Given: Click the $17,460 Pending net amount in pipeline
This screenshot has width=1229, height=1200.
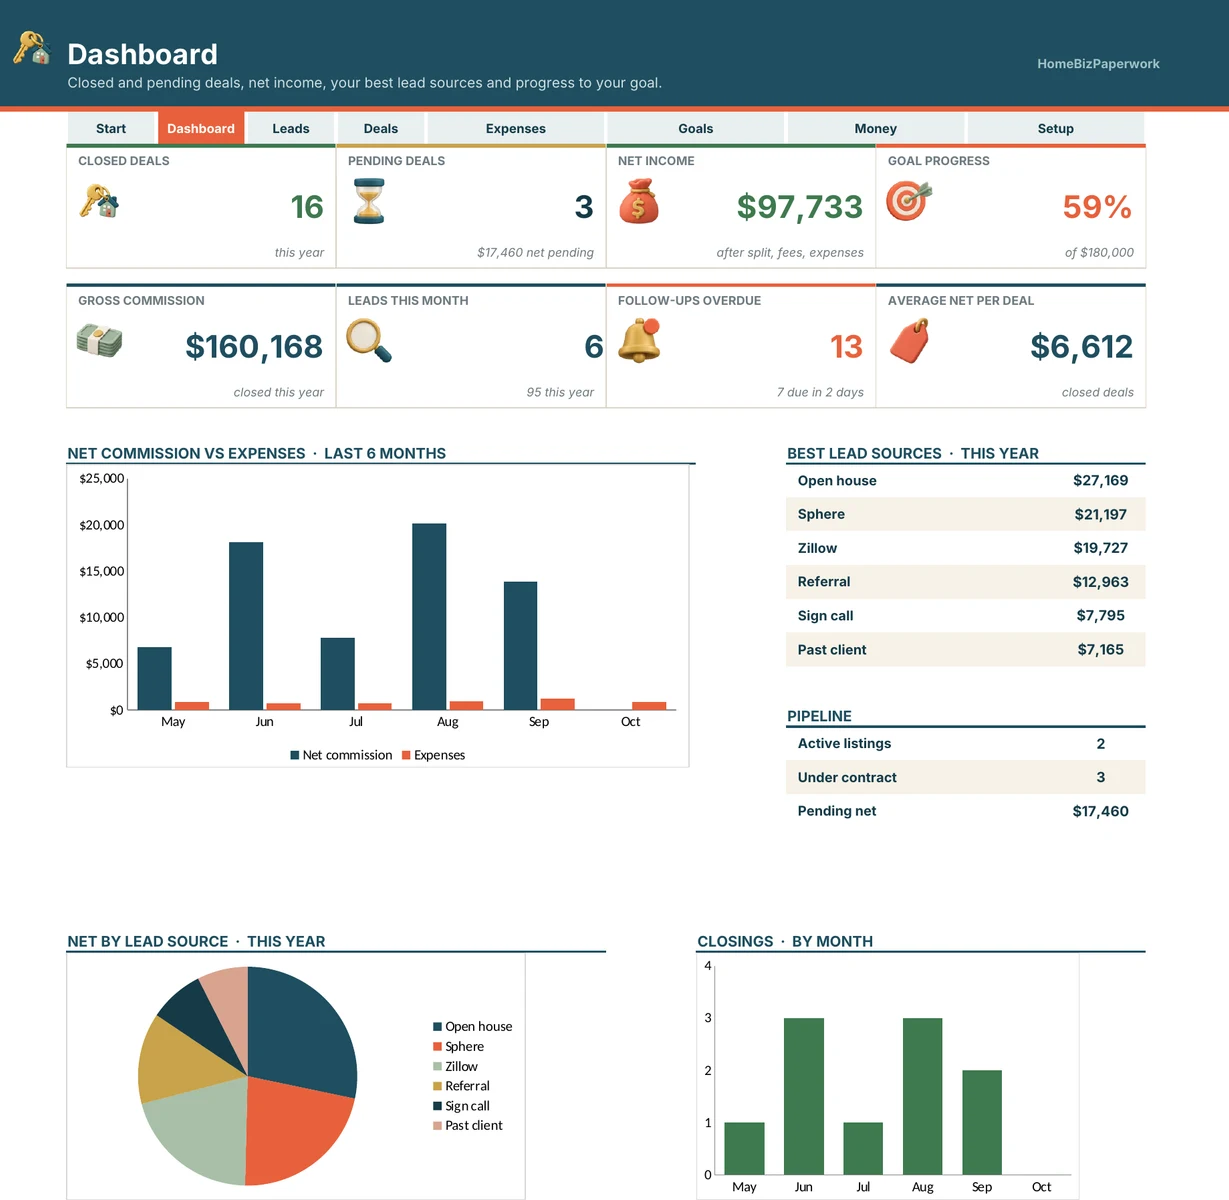Looking at the screenshot, I should point(1100,811).
